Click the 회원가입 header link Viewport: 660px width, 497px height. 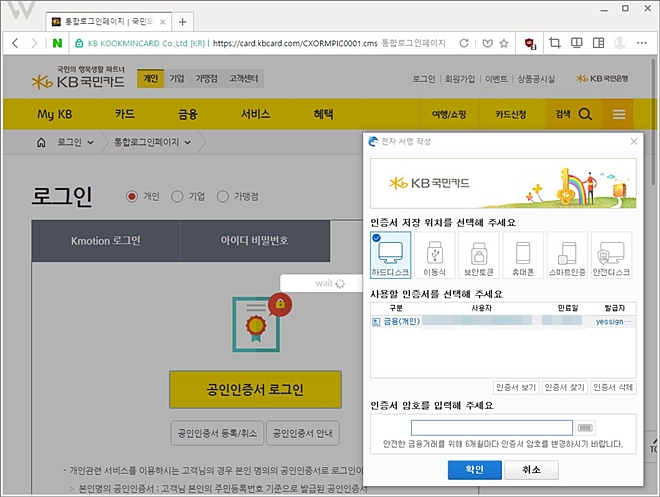coord(460,79)
